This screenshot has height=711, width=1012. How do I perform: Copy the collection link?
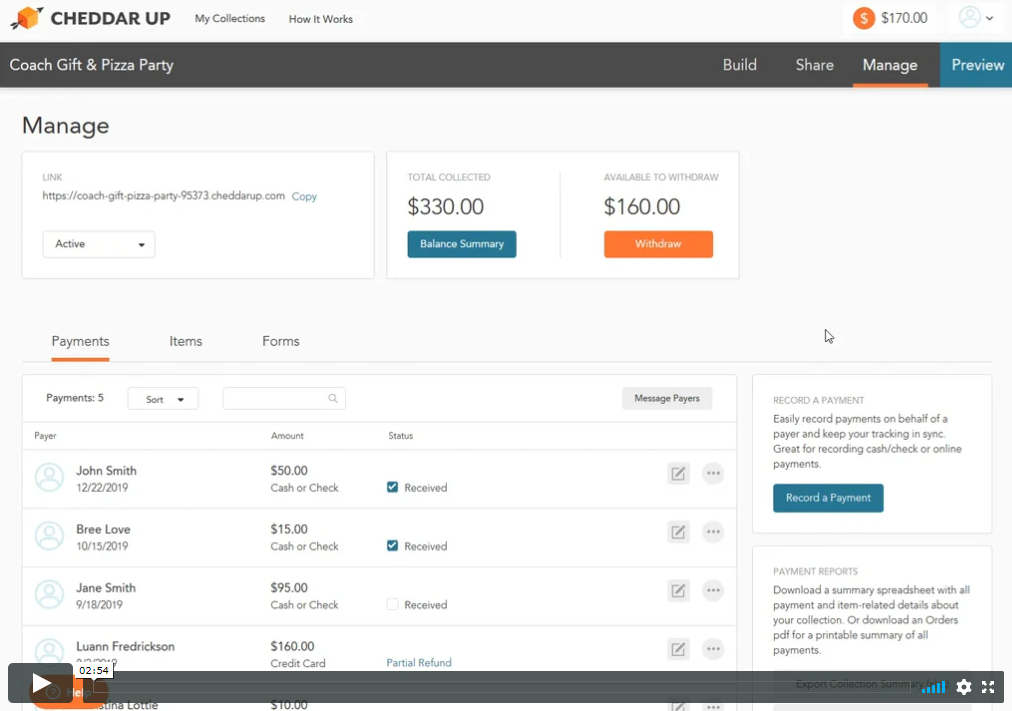tap(304, 197)
